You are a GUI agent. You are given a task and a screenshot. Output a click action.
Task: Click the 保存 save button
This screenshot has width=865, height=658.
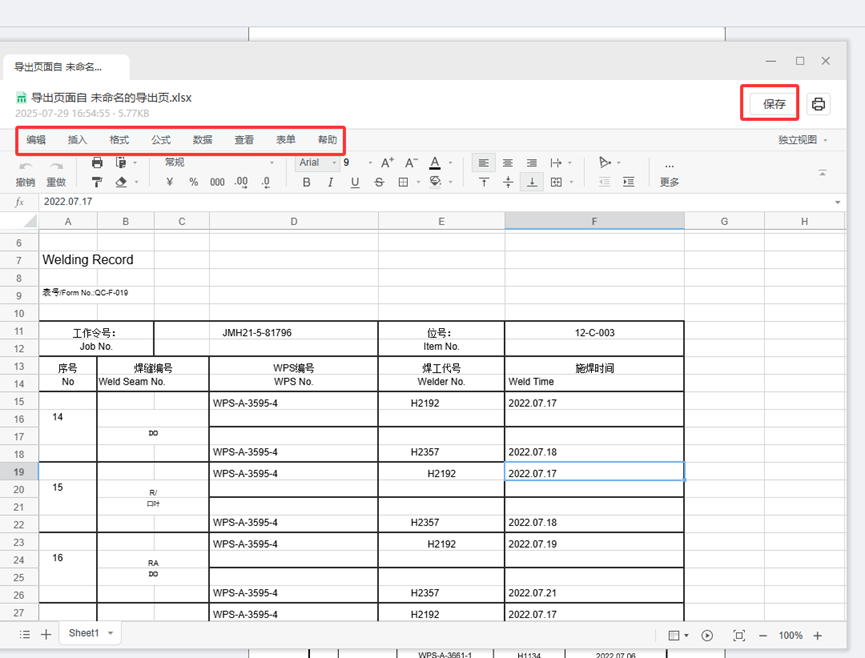(774, 104)
